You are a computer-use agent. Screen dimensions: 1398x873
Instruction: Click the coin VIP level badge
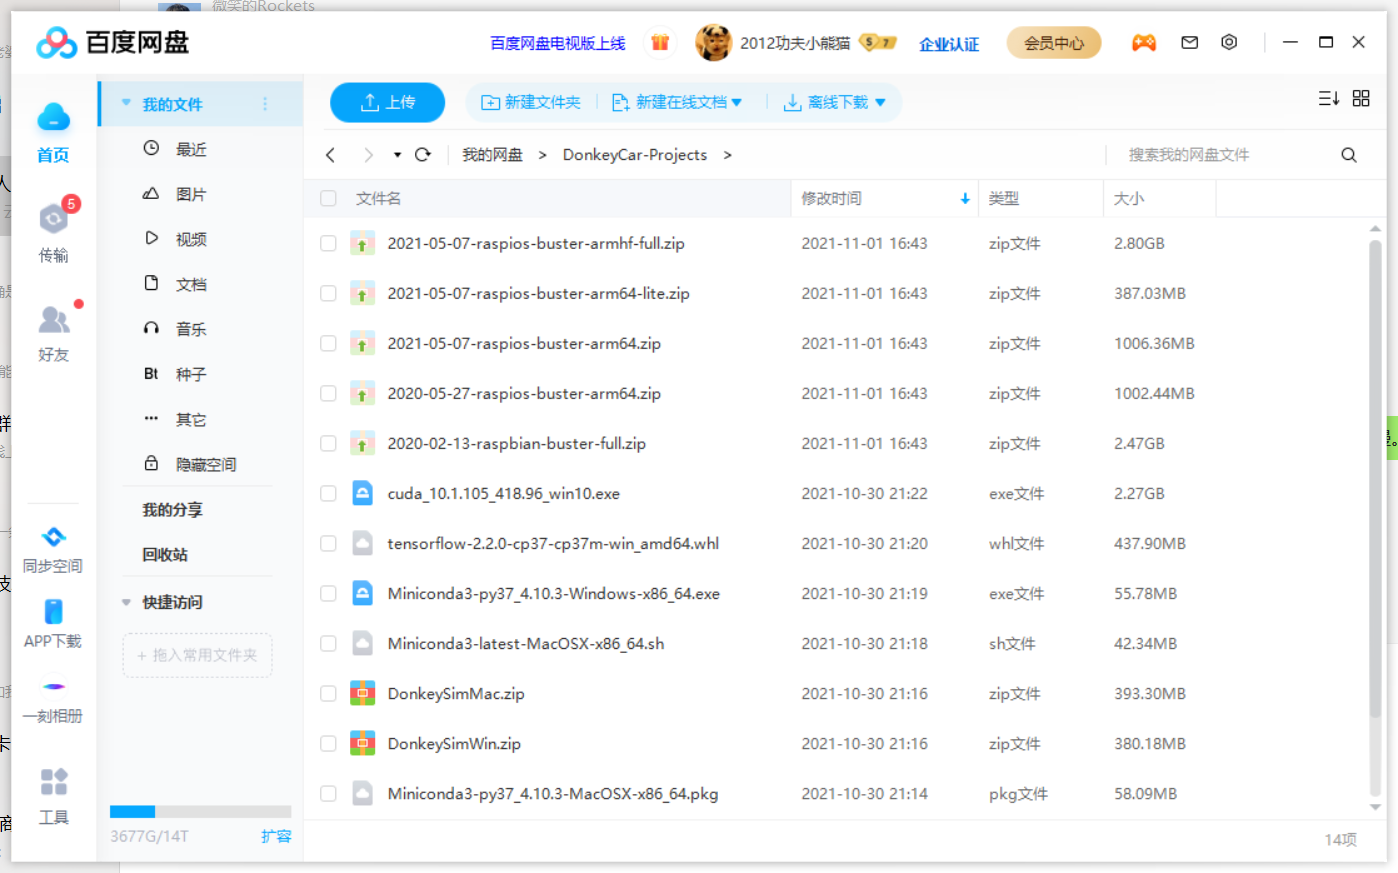877,42
